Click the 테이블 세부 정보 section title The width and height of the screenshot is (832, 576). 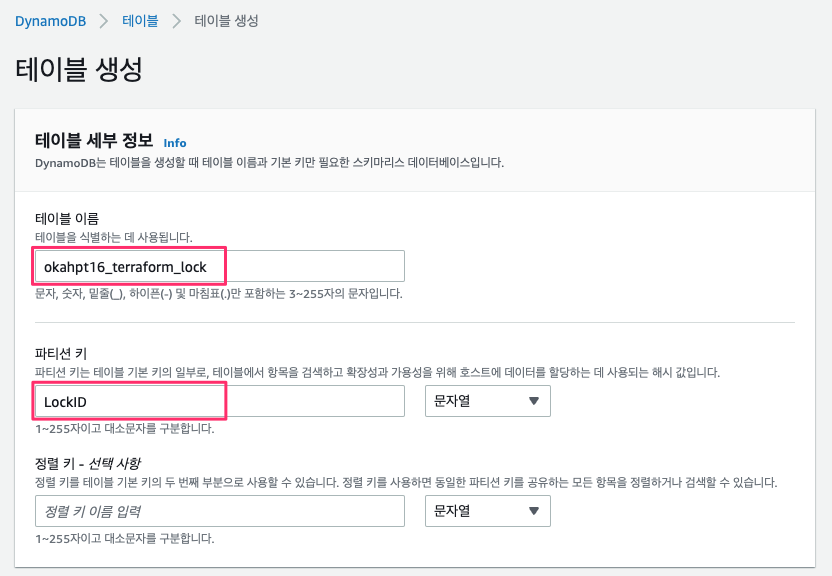point(94,141)
